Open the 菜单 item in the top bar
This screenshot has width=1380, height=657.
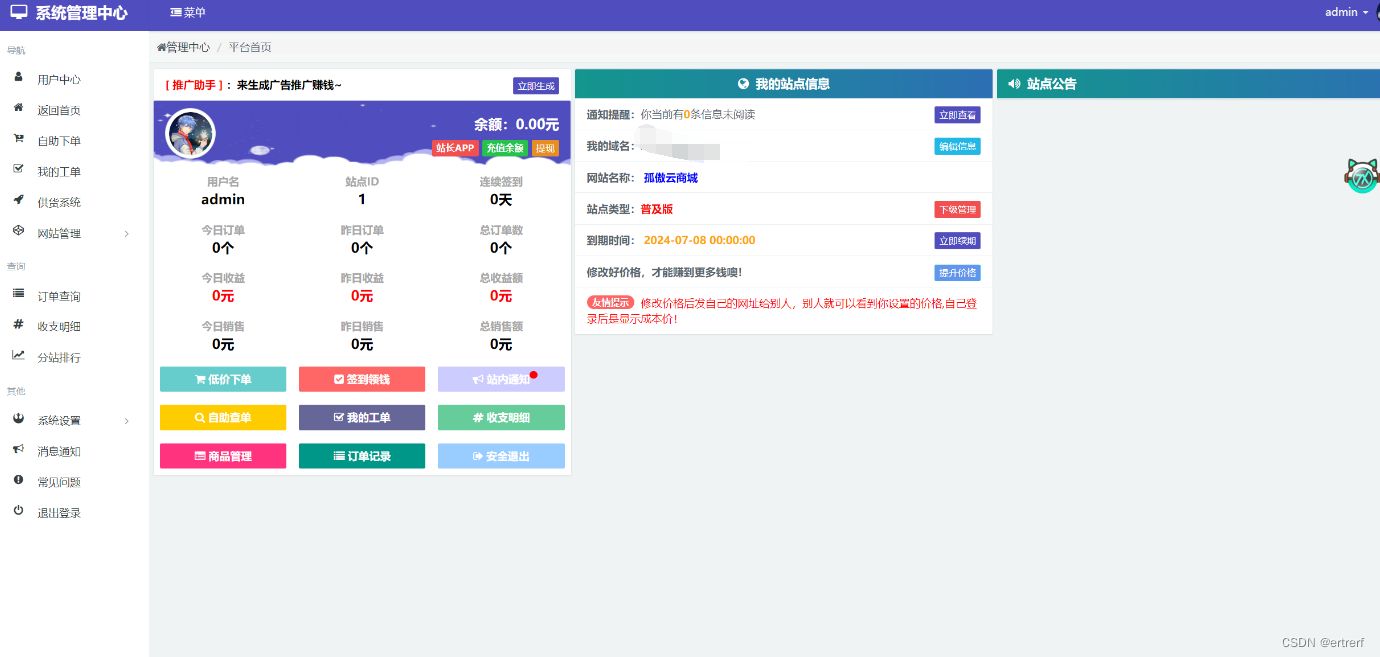pyautogui.click(x=188, y=13)
